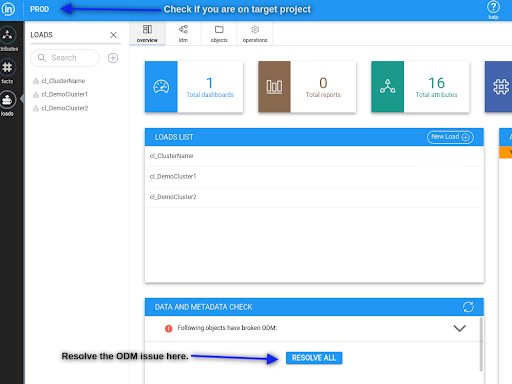
Task: Click the PROD project name
Action: pos(39,9)
